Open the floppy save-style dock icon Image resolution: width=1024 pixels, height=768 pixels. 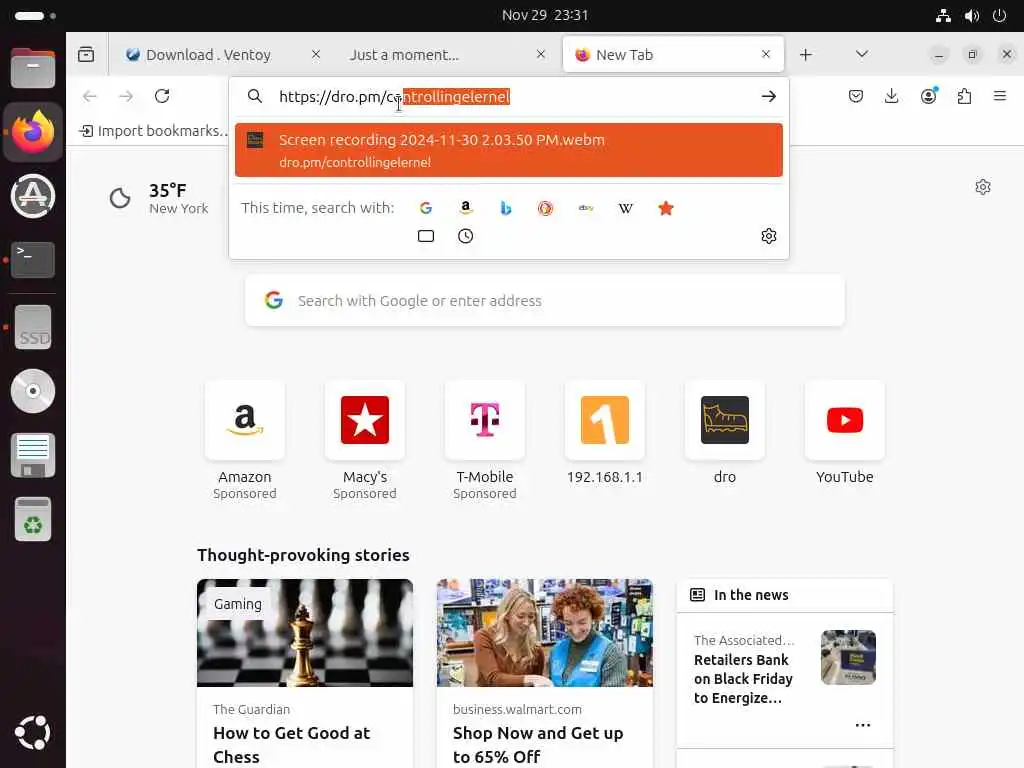click(x=33, y=455)
